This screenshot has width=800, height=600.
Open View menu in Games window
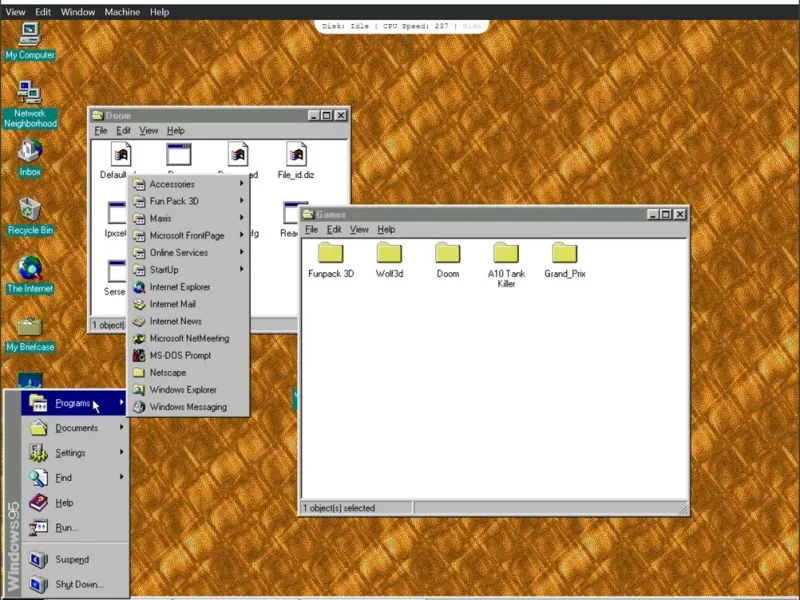(x=359, y=230)
